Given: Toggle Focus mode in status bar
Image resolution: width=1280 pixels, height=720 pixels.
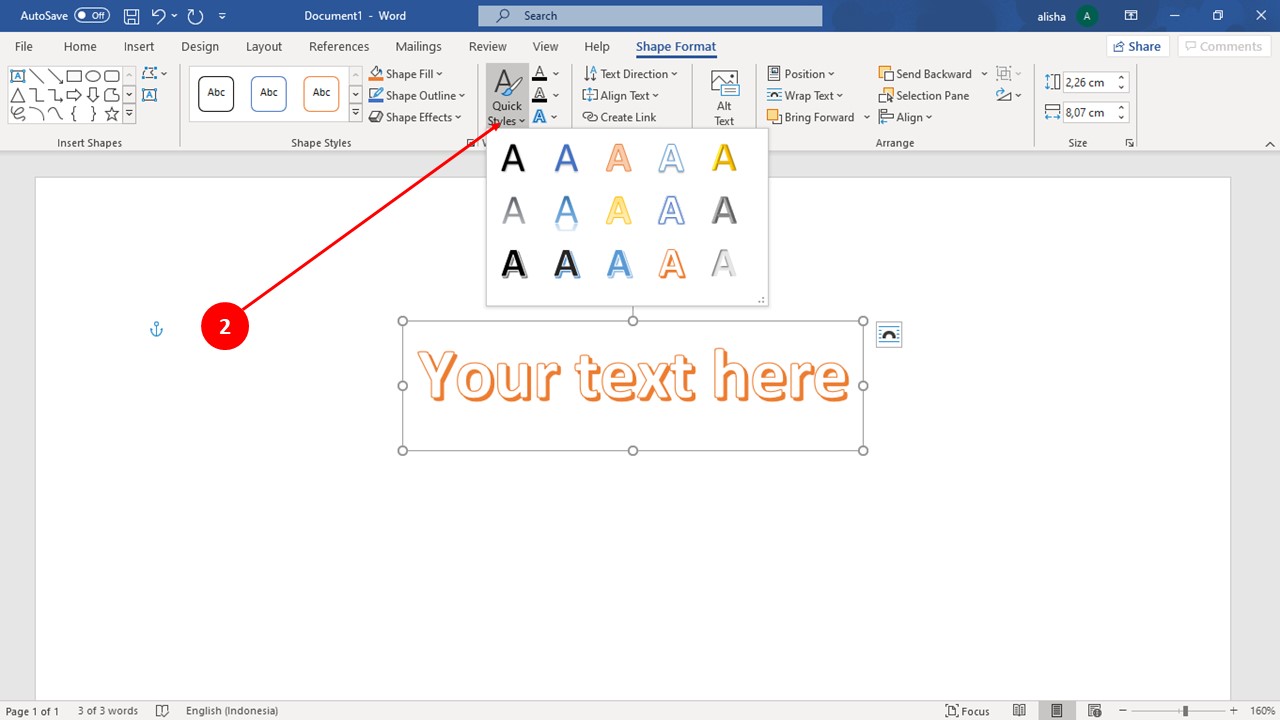Looking at the screenshot, I should tap(967, 710).
